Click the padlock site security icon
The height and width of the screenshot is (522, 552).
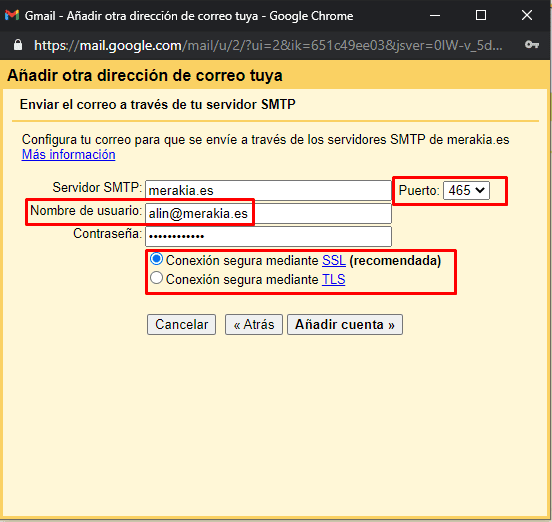click(18, 45)
